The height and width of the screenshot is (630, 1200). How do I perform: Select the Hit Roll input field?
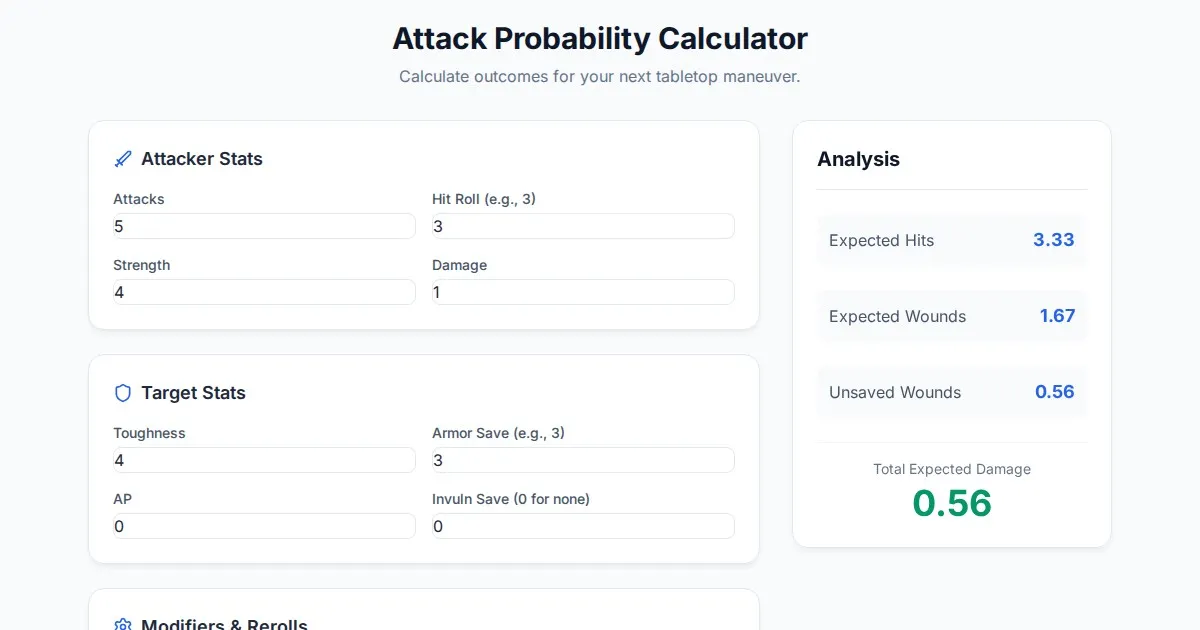[x=583, y=226]
